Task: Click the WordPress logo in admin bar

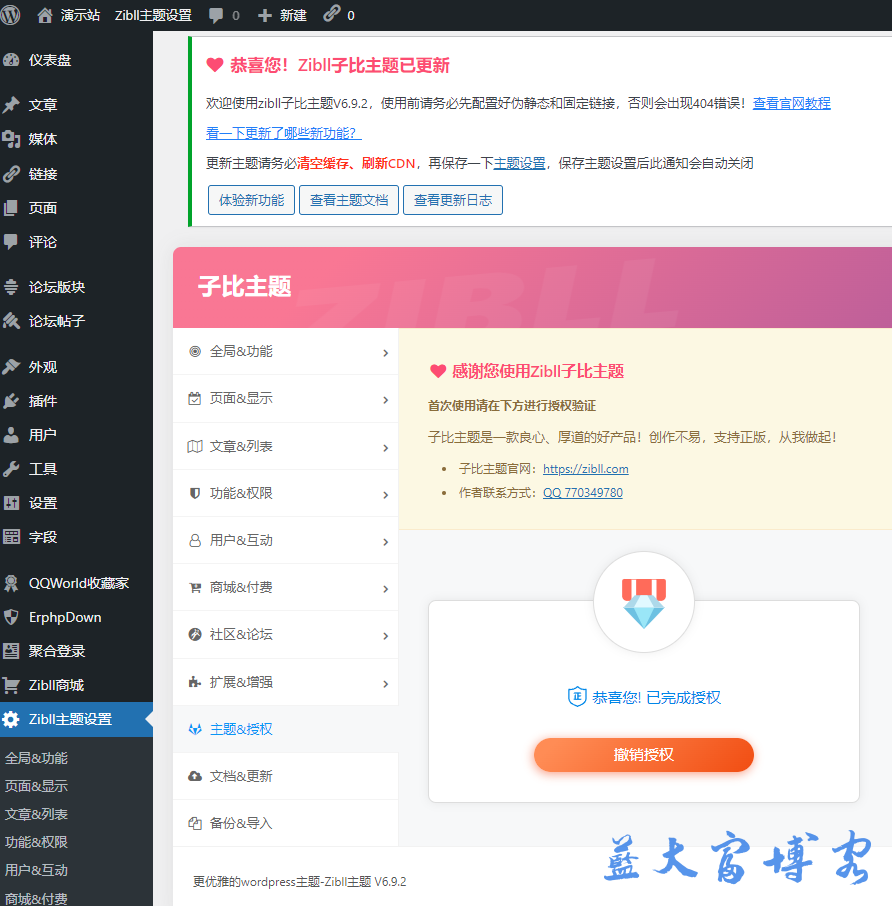Action: coord(10,15)
